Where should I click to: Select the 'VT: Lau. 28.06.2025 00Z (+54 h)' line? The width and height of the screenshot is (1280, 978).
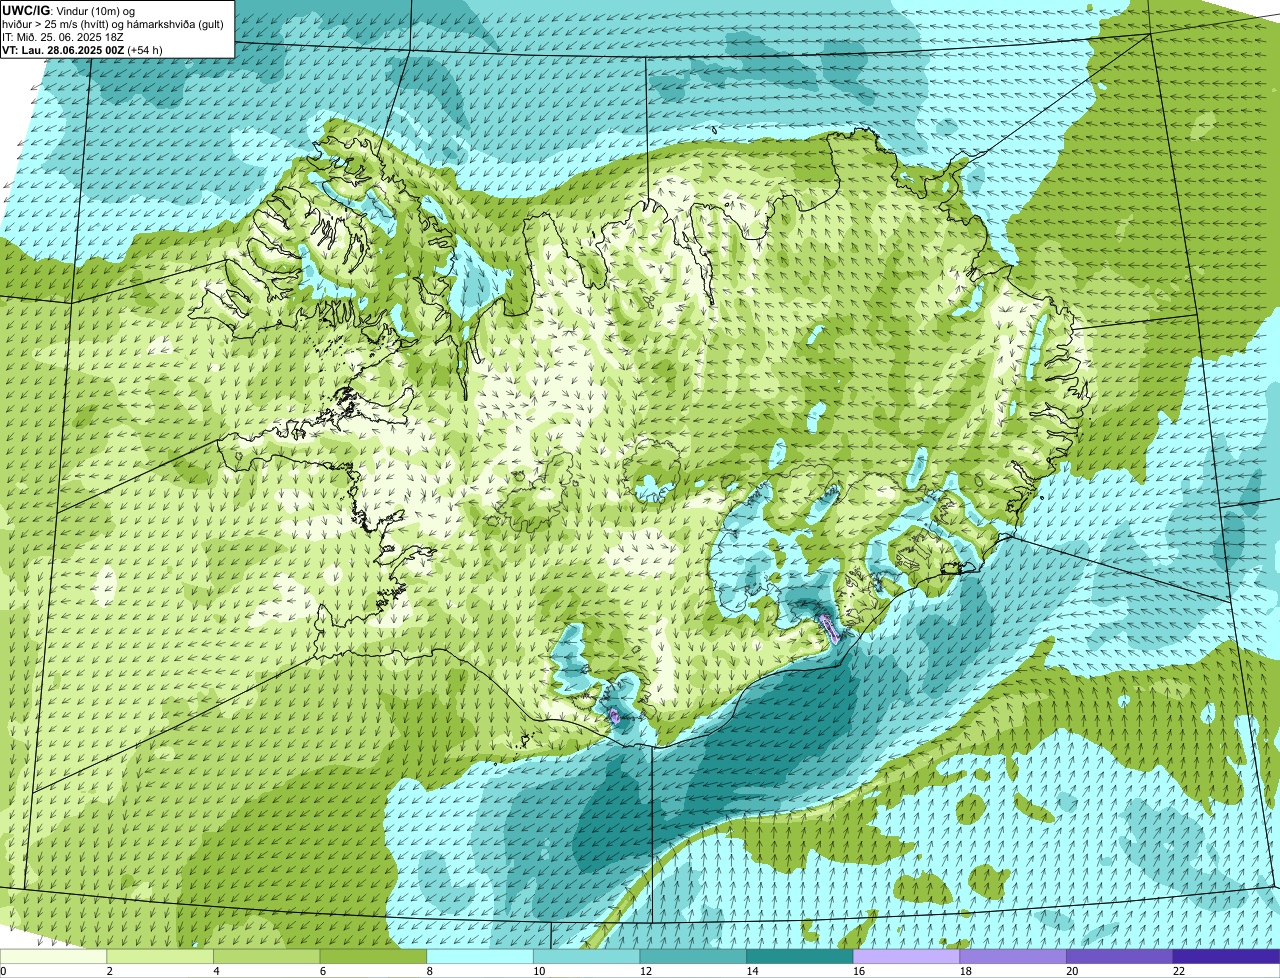[82, 49]
